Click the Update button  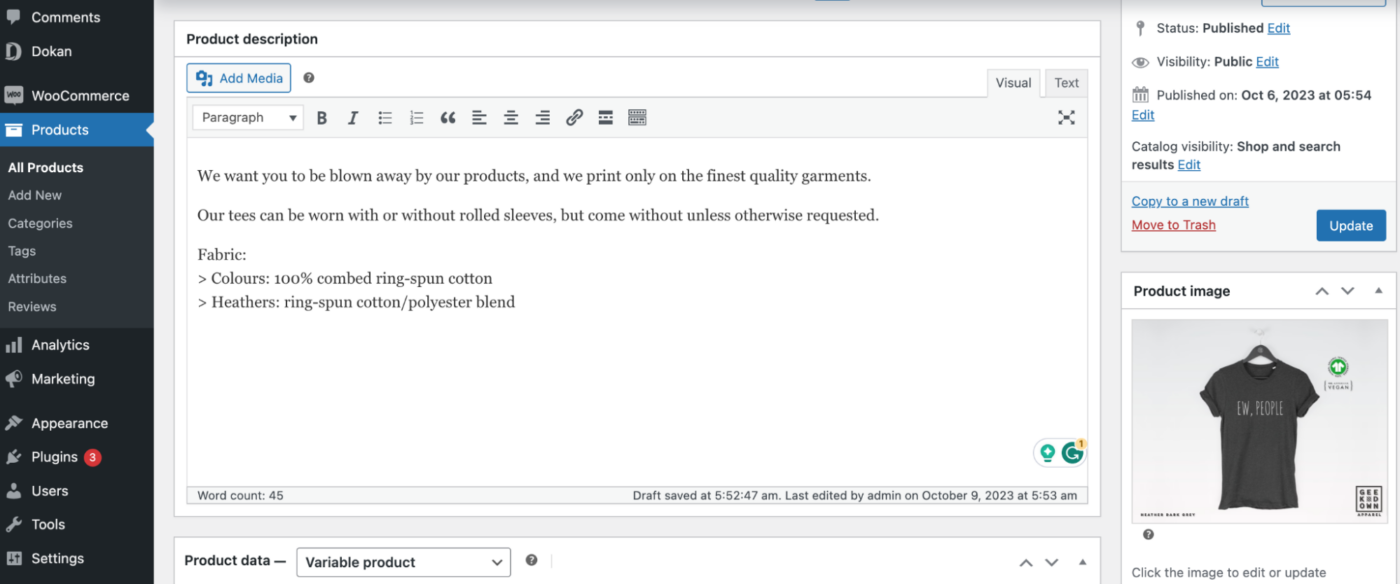click(x=1351, y=225)
